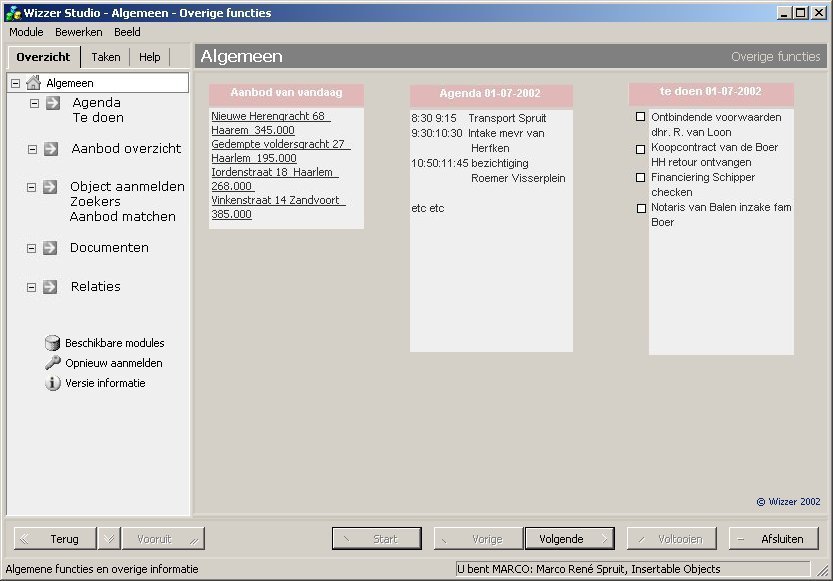Switch to the Taken tab
Screen dimensions: 833x581
tap(105, 57)
